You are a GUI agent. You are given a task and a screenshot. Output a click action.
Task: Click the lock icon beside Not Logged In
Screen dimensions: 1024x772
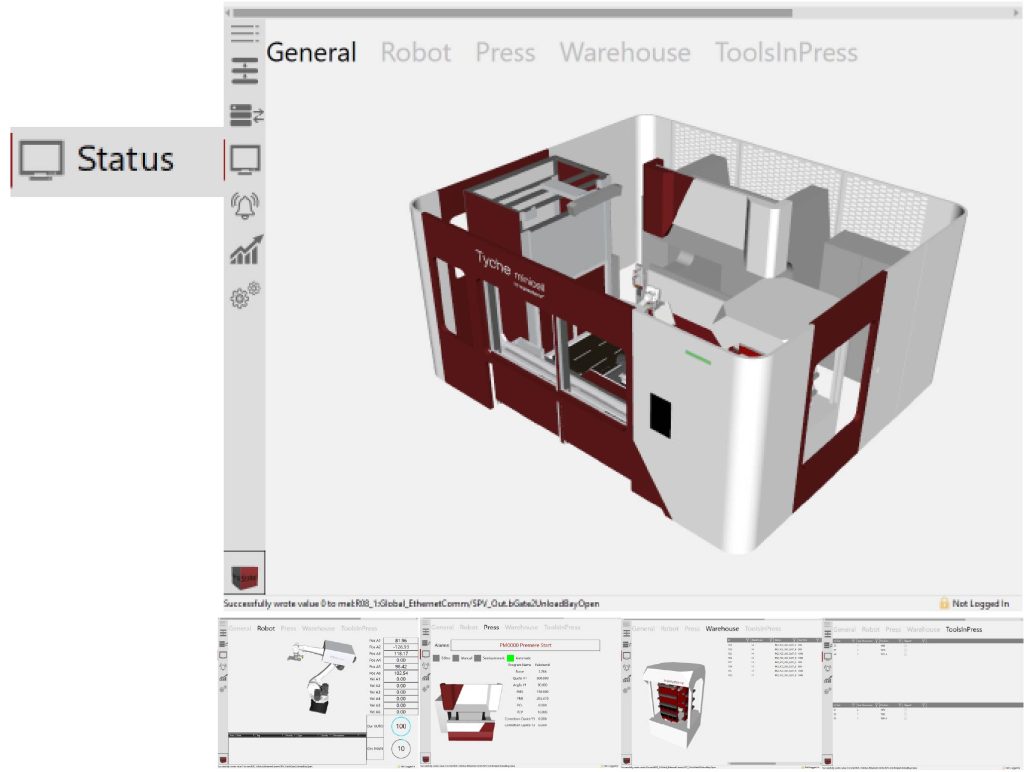tap(943, 603)
